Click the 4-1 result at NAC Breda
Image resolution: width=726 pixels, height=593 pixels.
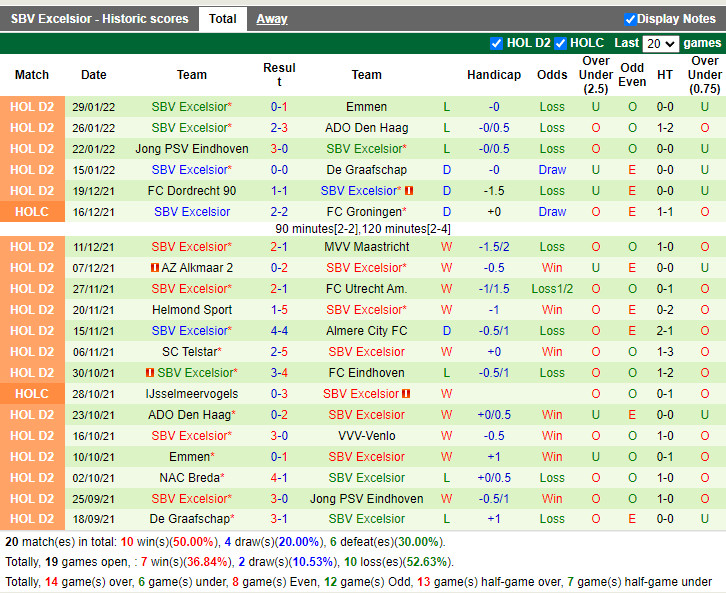point(279,478)
